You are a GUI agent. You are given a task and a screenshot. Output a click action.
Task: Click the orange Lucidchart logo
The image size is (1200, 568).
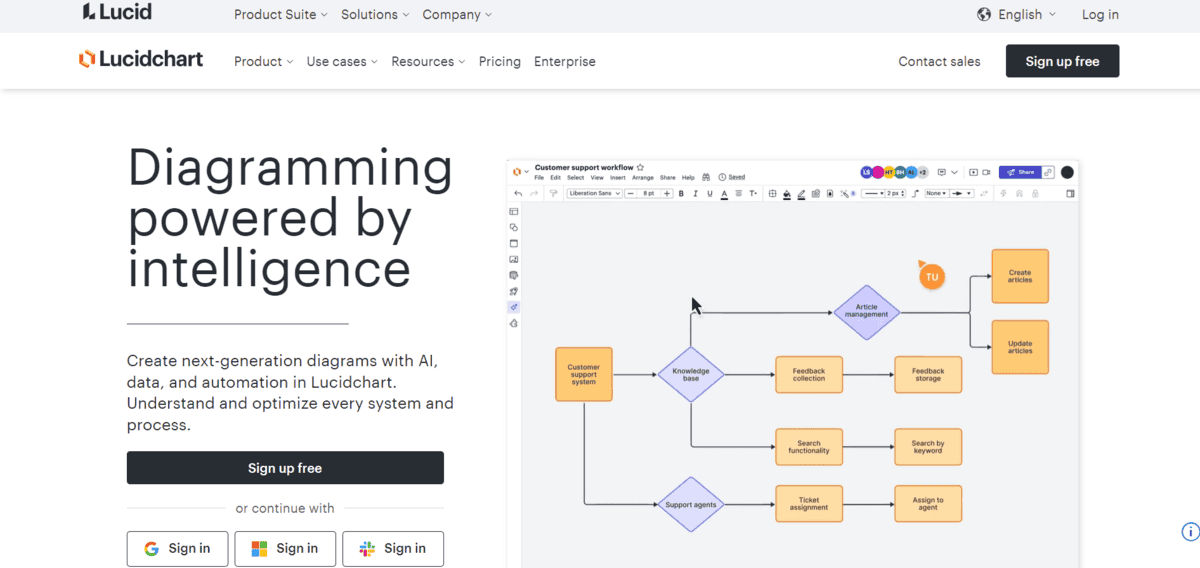click(141, 60)
